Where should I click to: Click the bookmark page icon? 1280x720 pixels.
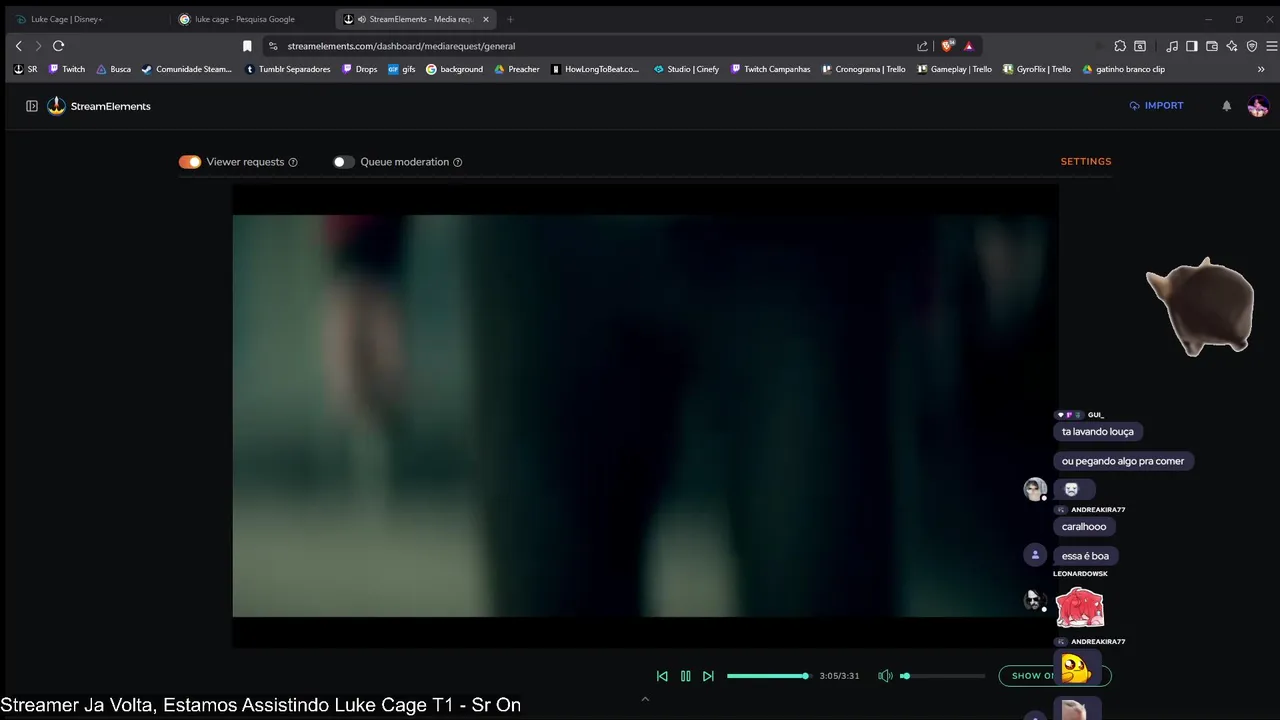pyautogui.click(x=247, y=46)
